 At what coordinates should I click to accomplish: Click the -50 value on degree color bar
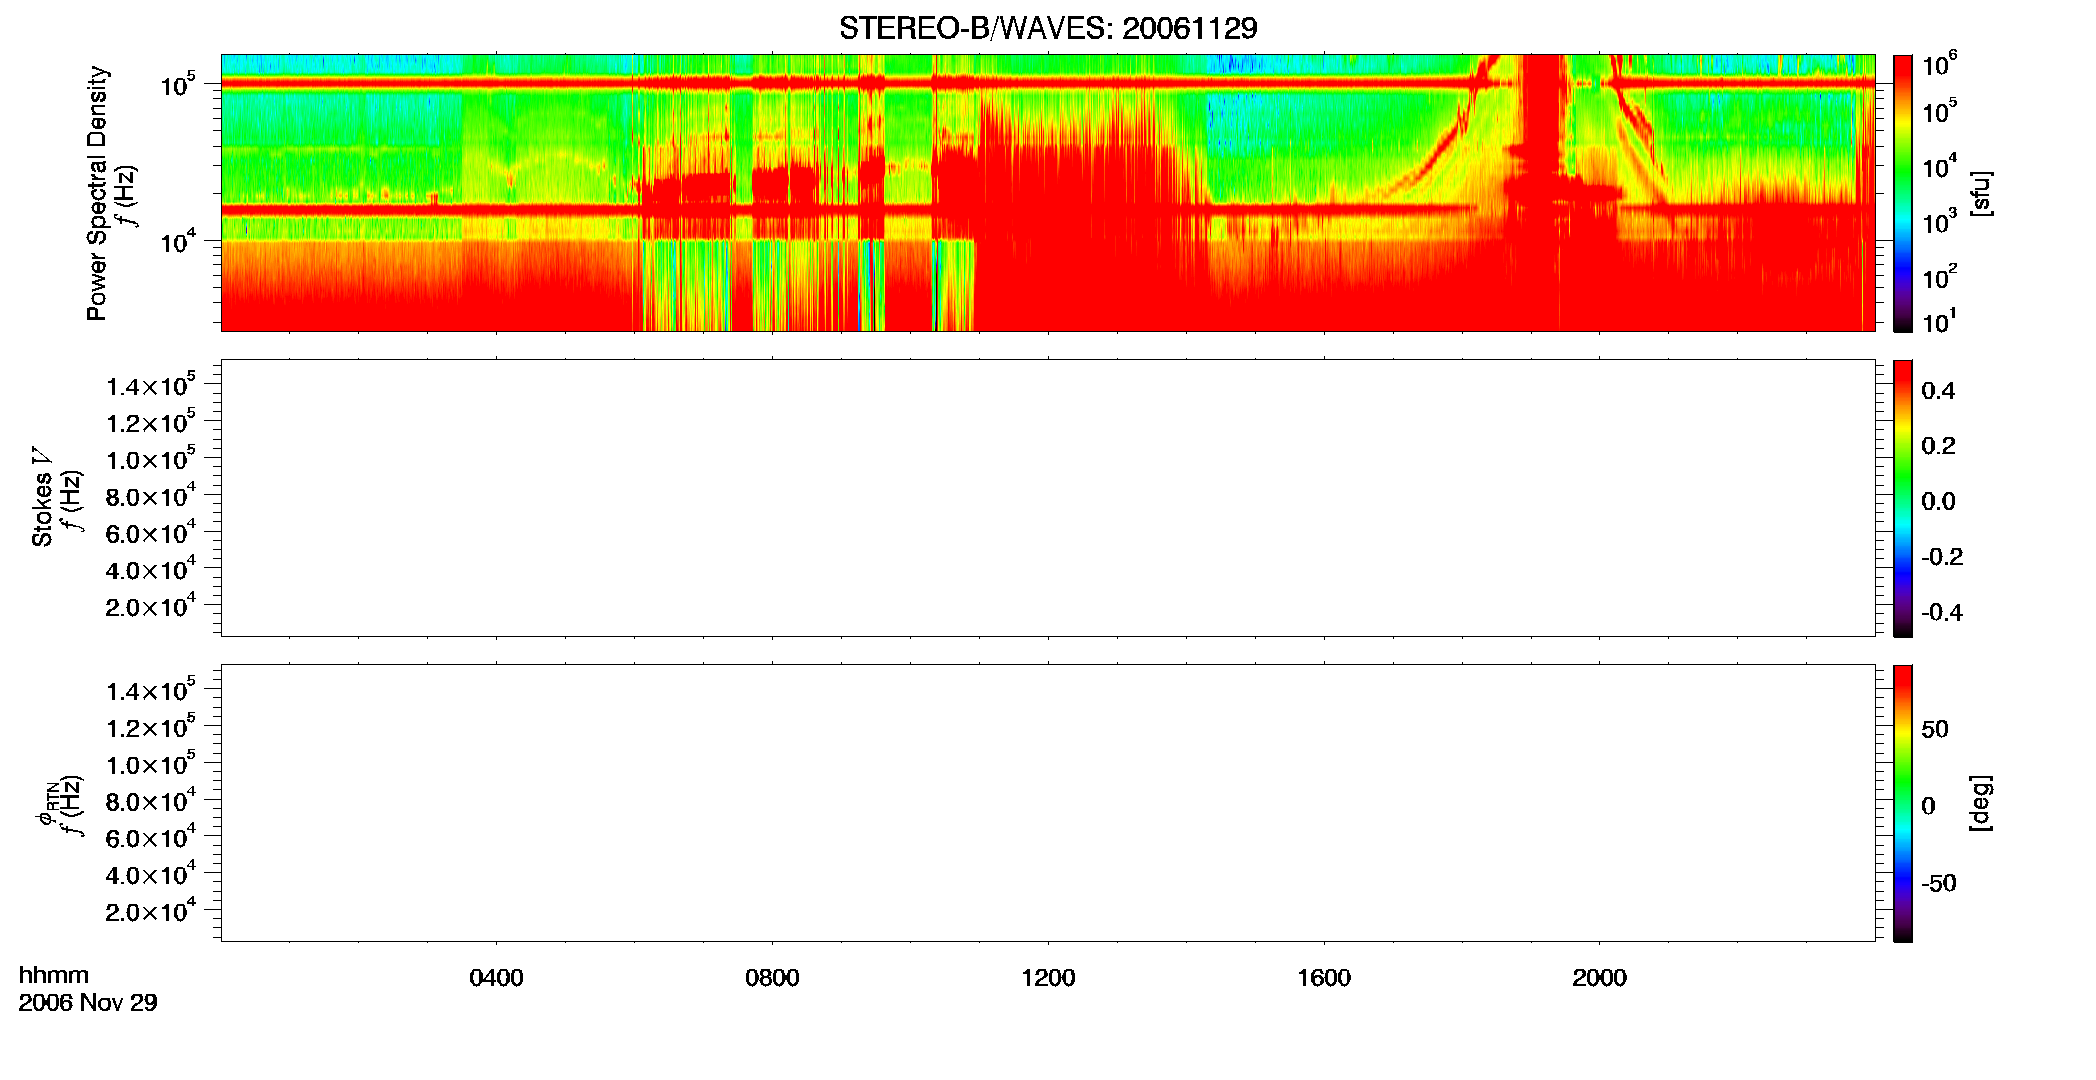[x=1939, y=883]
